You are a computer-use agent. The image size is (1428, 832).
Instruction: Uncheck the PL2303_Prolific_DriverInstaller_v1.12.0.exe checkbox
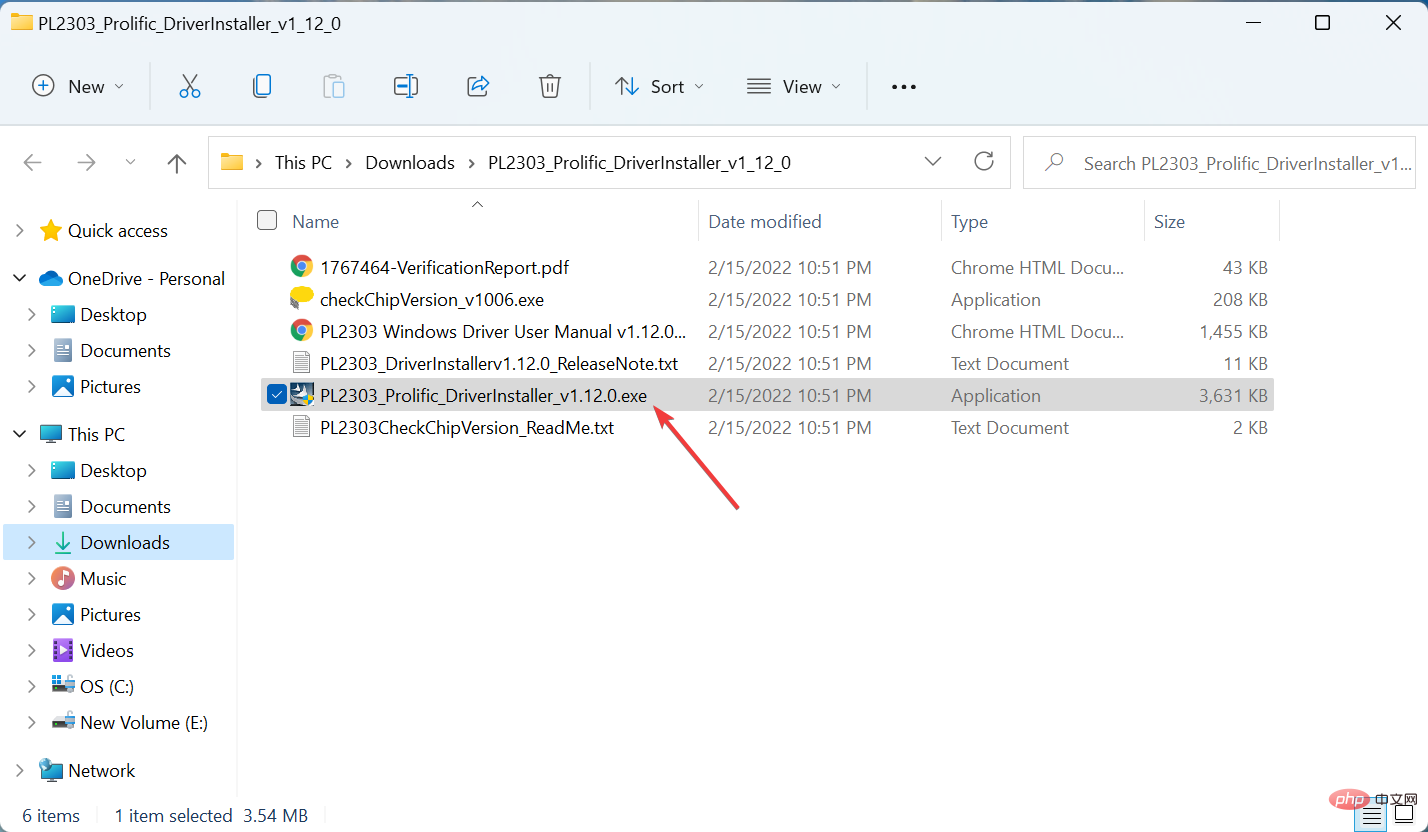276,394
